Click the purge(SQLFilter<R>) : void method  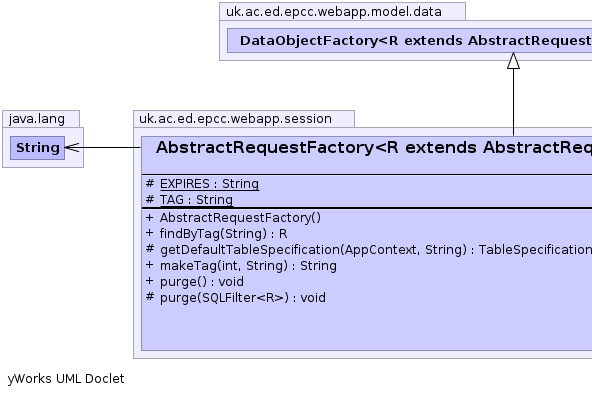[242, 297]
